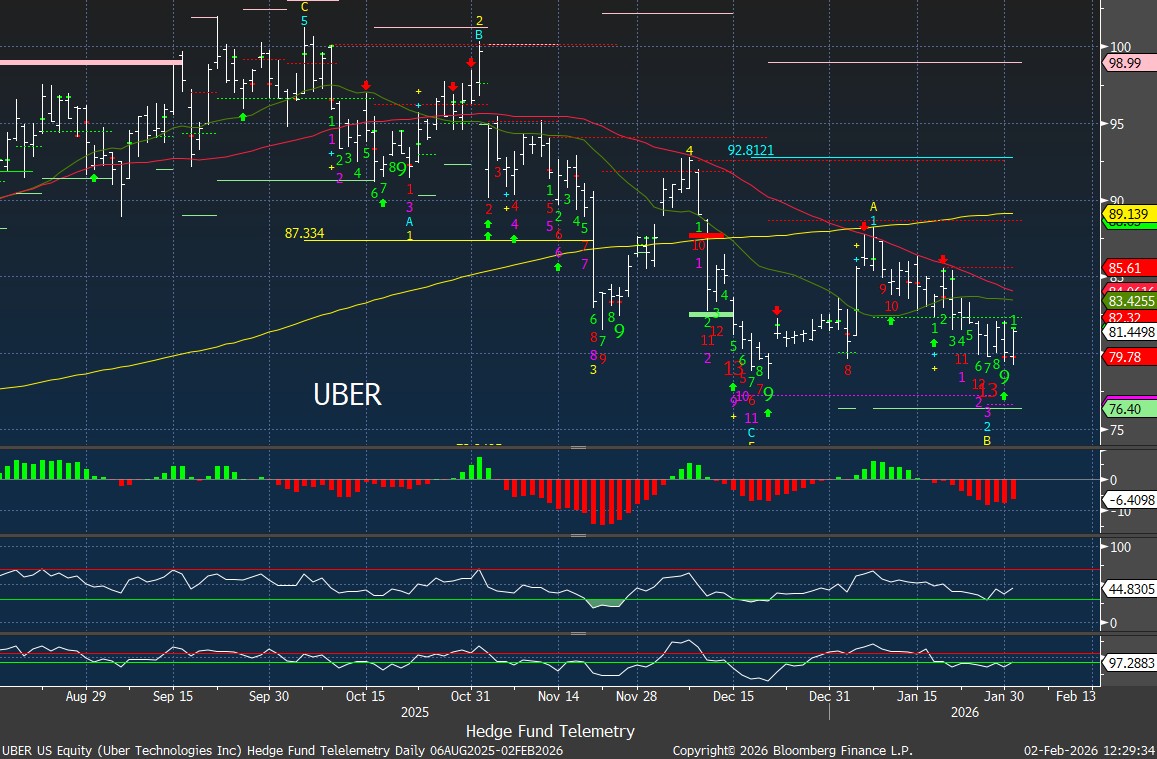Click the red sell arrow below the yellow A label
The width and height of the screenshot is (1157, 759).
(864, 228)
